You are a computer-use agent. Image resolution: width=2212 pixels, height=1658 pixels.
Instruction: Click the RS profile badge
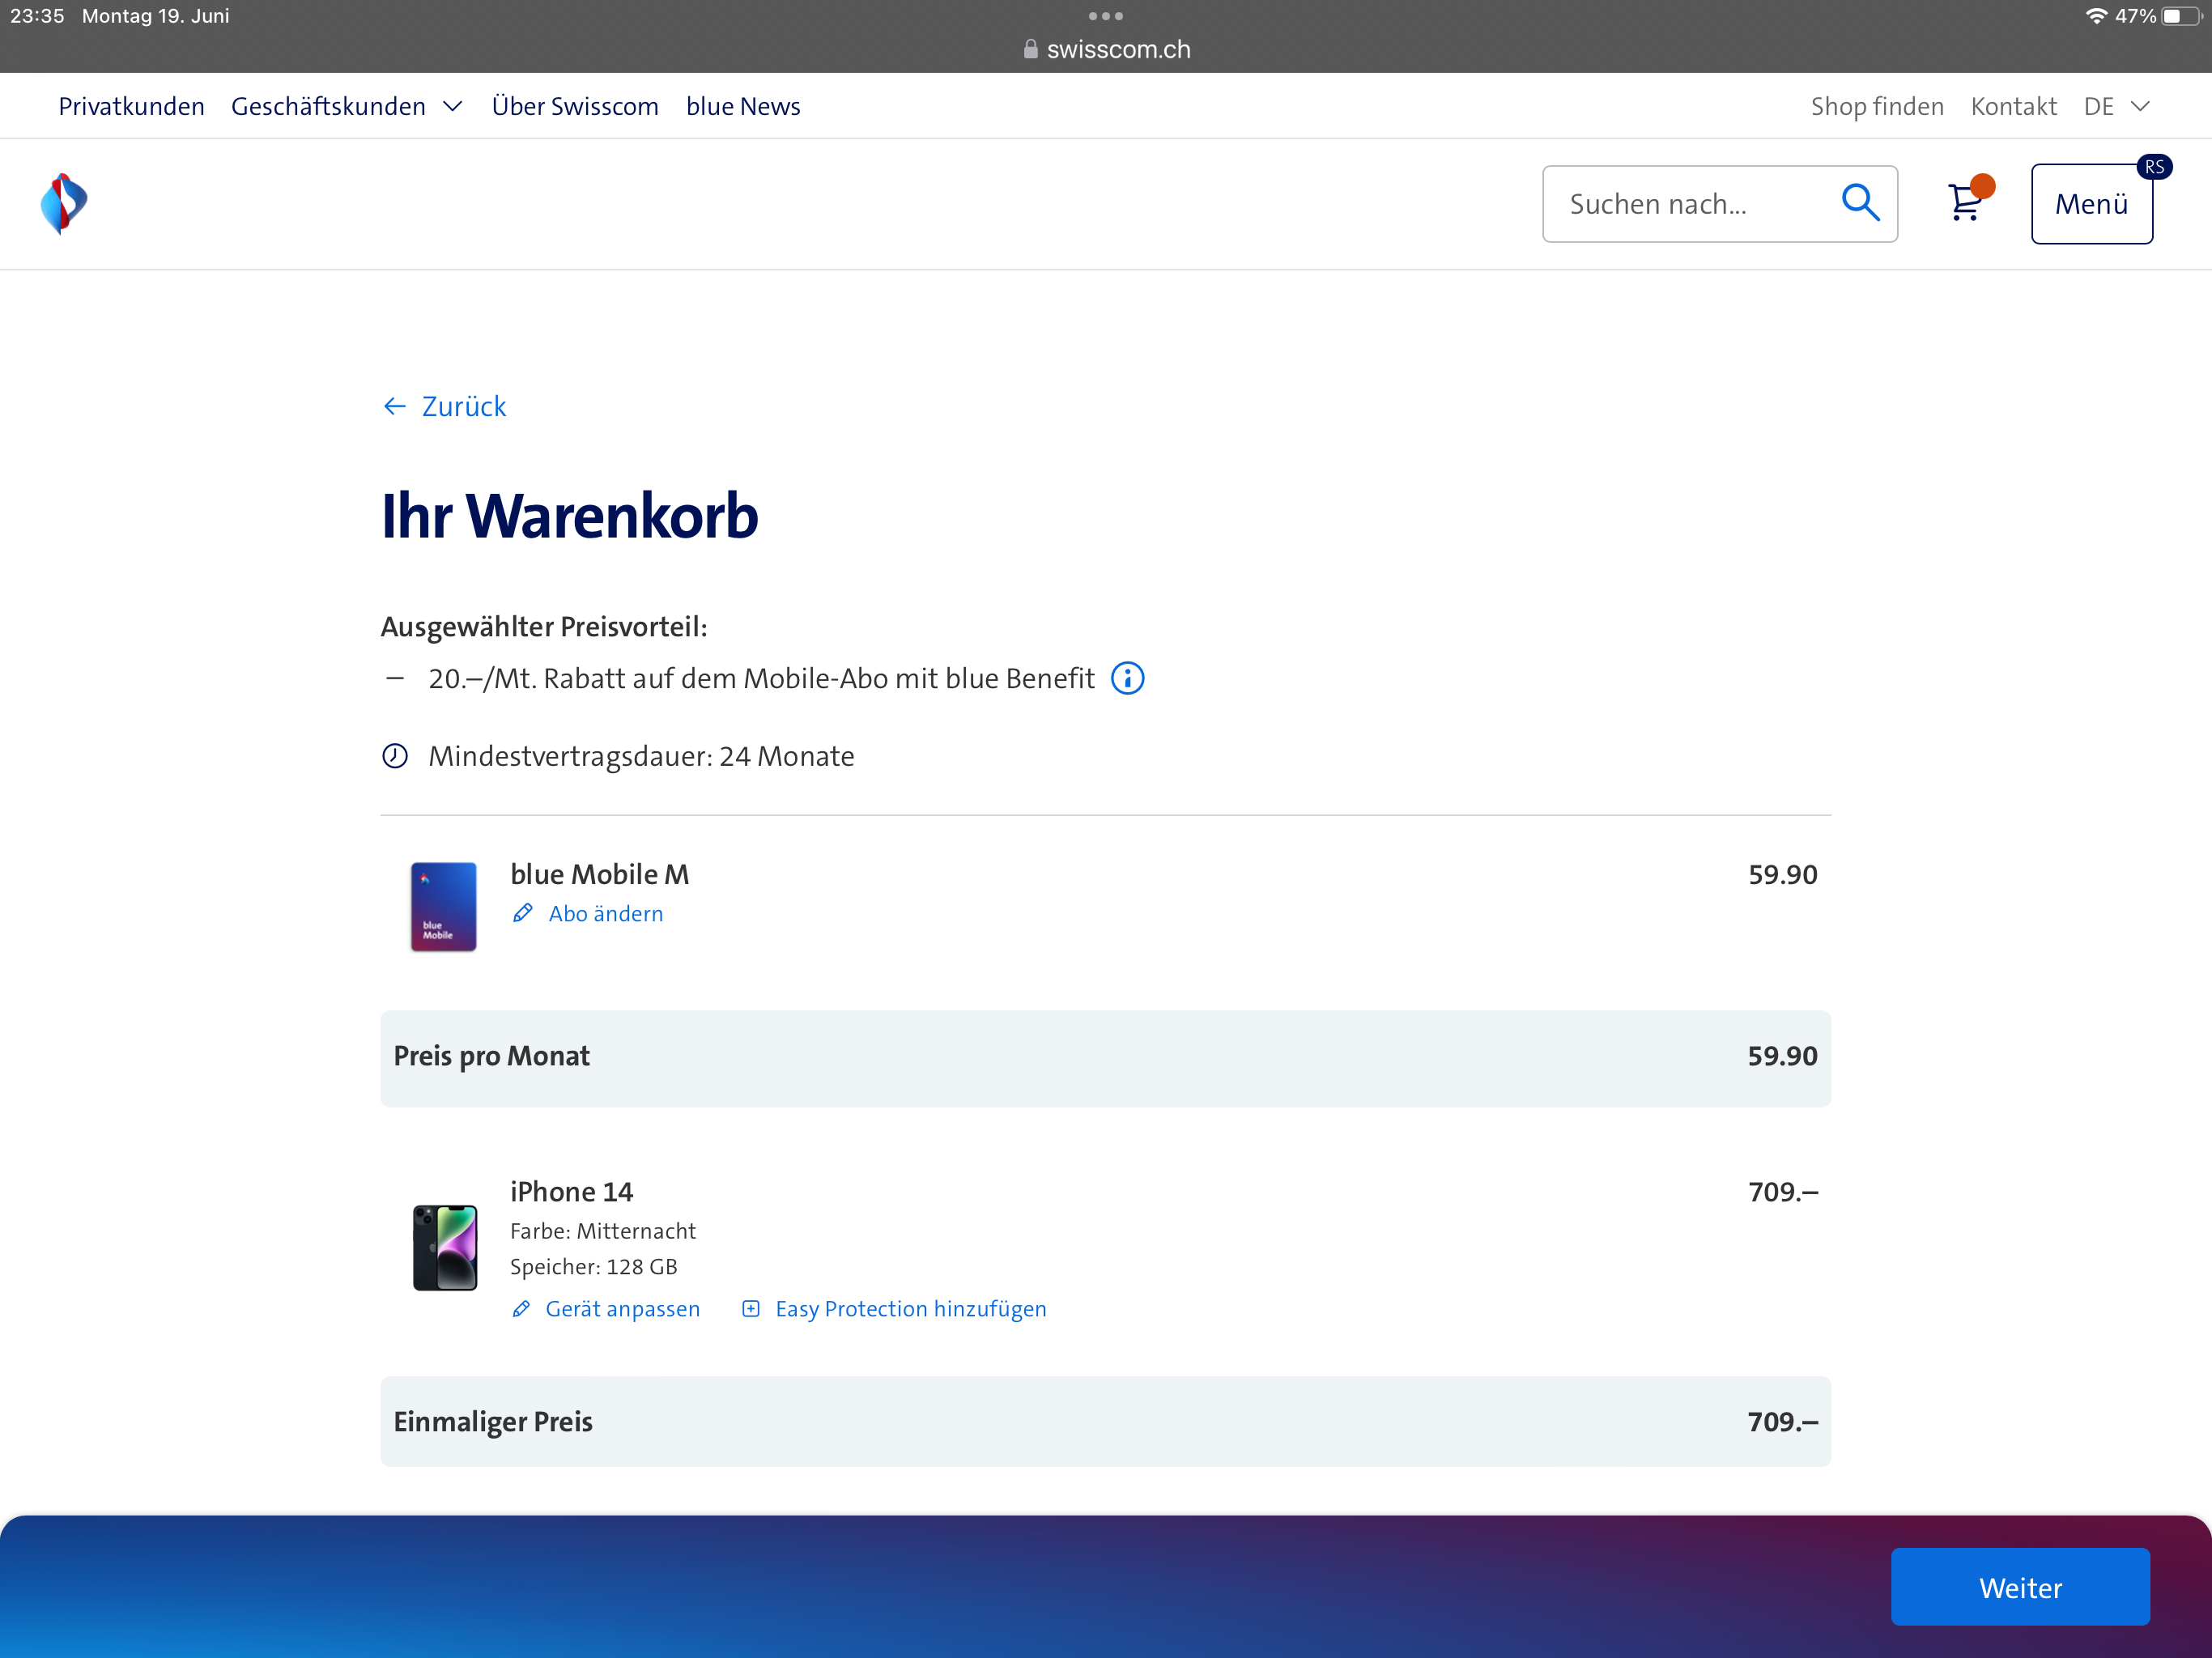click(x=2154, y=167)
